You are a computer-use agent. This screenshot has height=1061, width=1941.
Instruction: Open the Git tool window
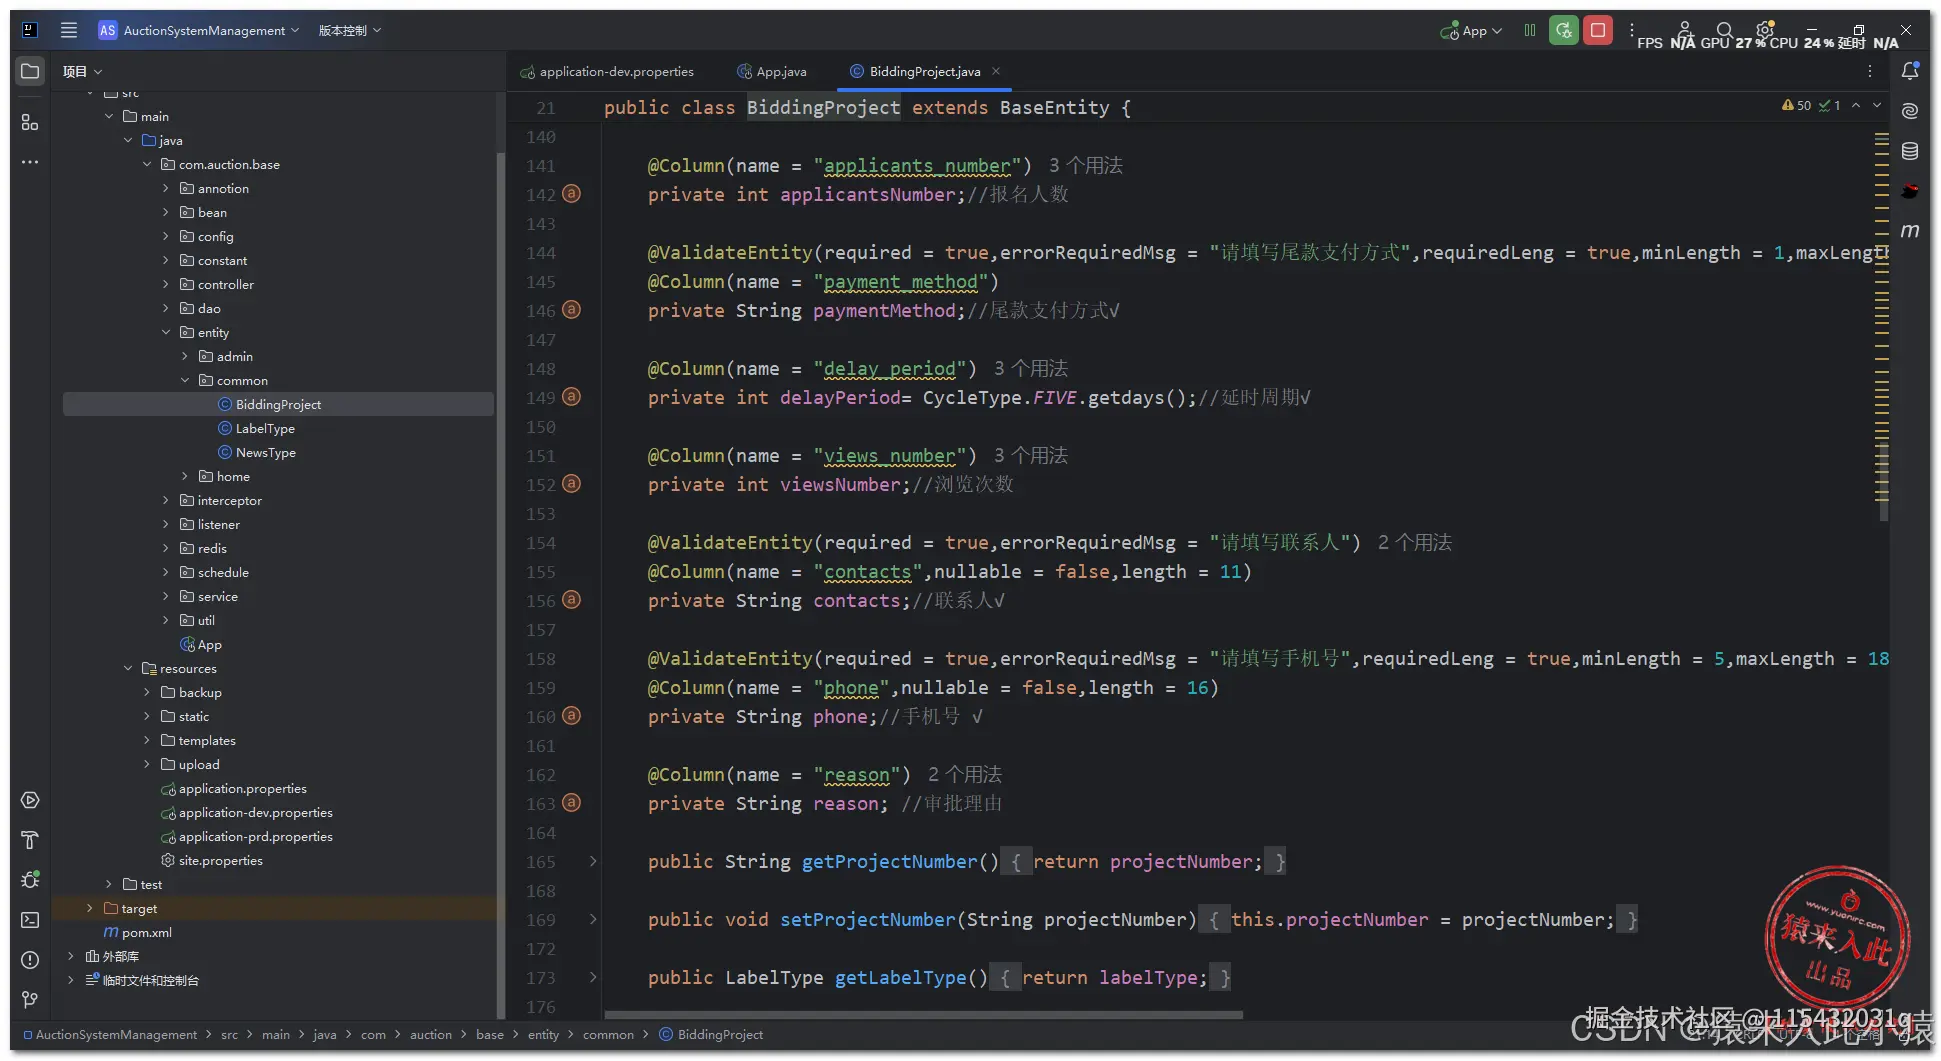(30, 1000)
